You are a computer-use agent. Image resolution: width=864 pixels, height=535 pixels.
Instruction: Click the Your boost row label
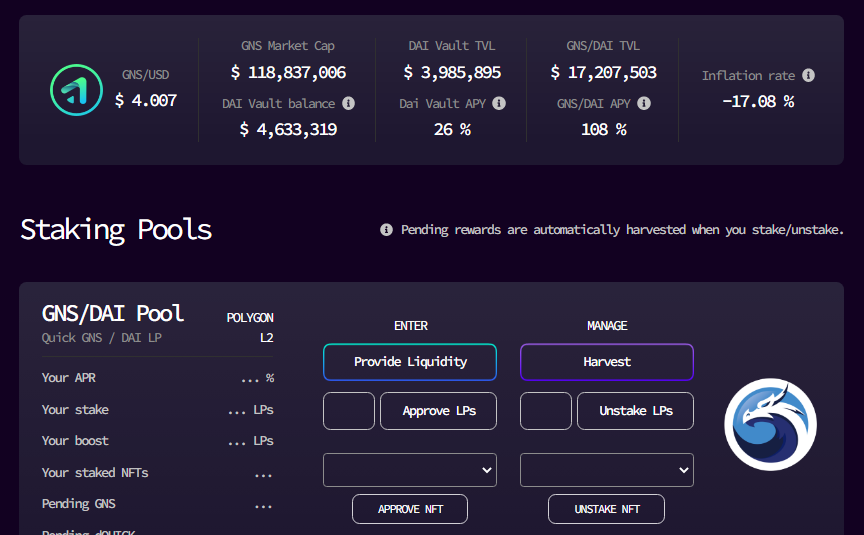pyautogui.click(x=75, y=441)
